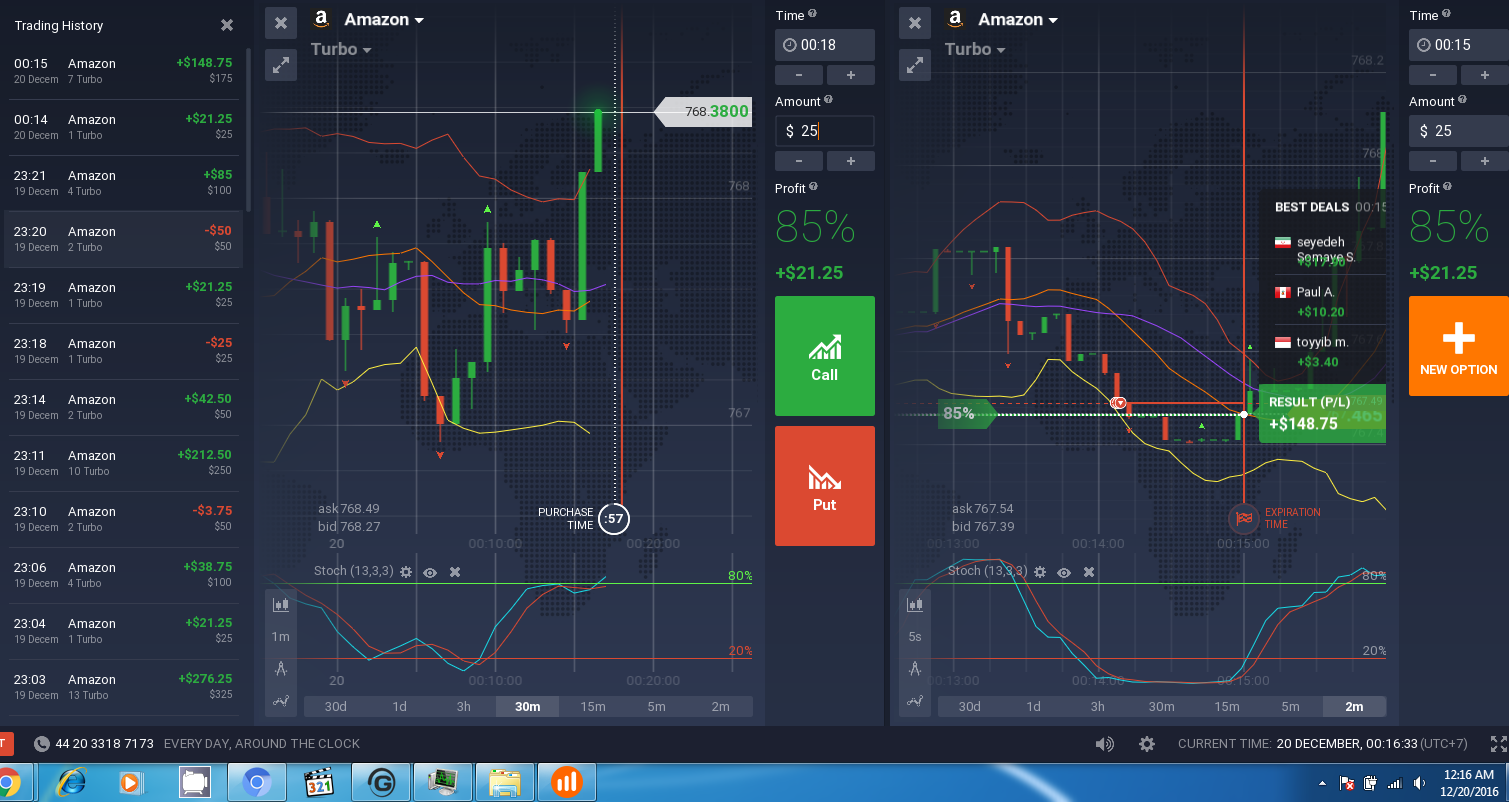Open the 1m candle interval selector
The image size is (1509, 802).
281,637
